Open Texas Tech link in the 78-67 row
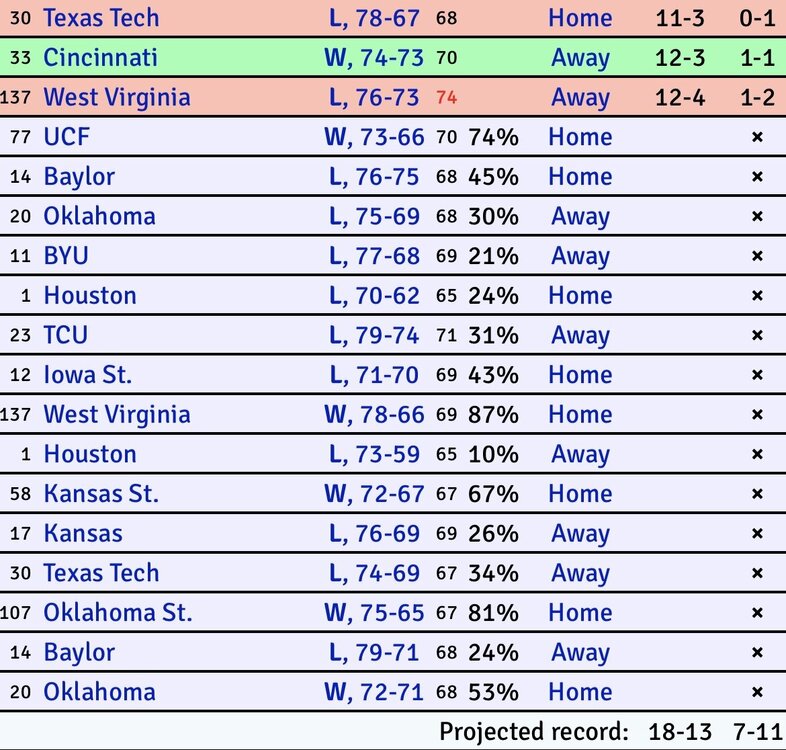 101,18
